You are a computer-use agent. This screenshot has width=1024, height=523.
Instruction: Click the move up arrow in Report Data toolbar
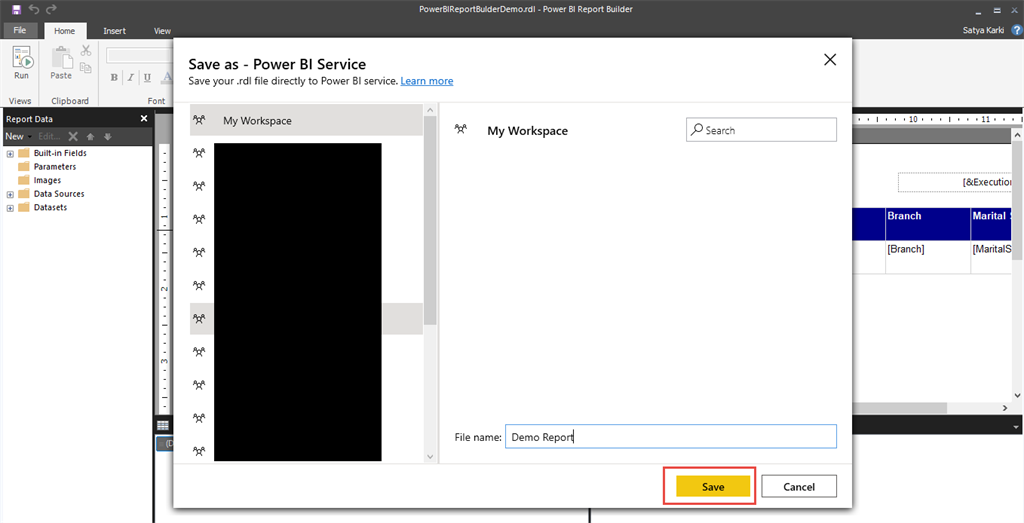(91, 136)
